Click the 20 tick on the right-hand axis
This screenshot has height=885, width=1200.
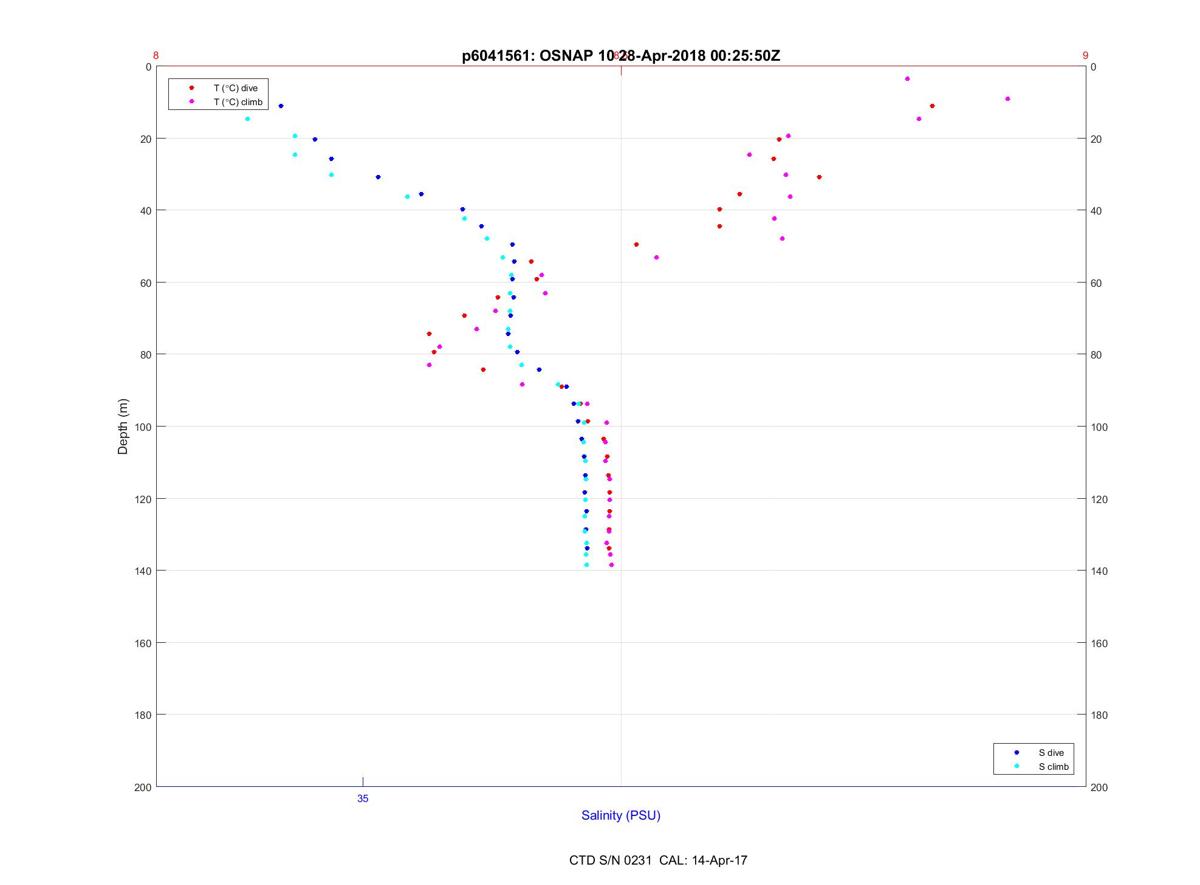pyautogui.click(x=1097, y=139)
